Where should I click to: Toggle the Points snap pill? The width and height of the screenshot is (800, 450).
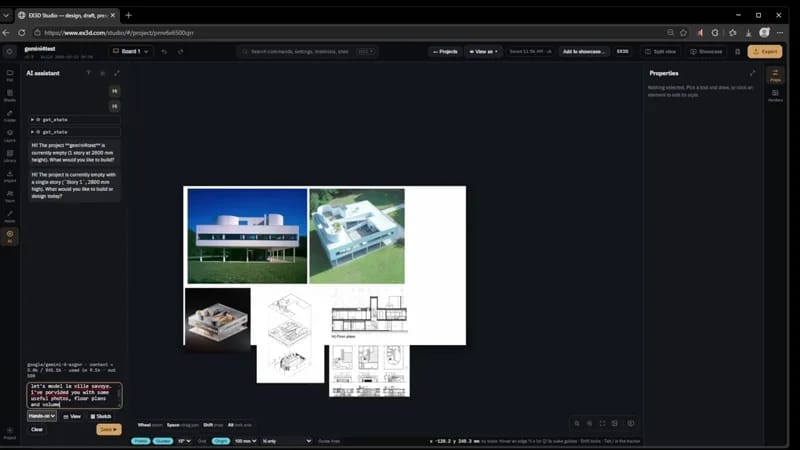[141, 441]
